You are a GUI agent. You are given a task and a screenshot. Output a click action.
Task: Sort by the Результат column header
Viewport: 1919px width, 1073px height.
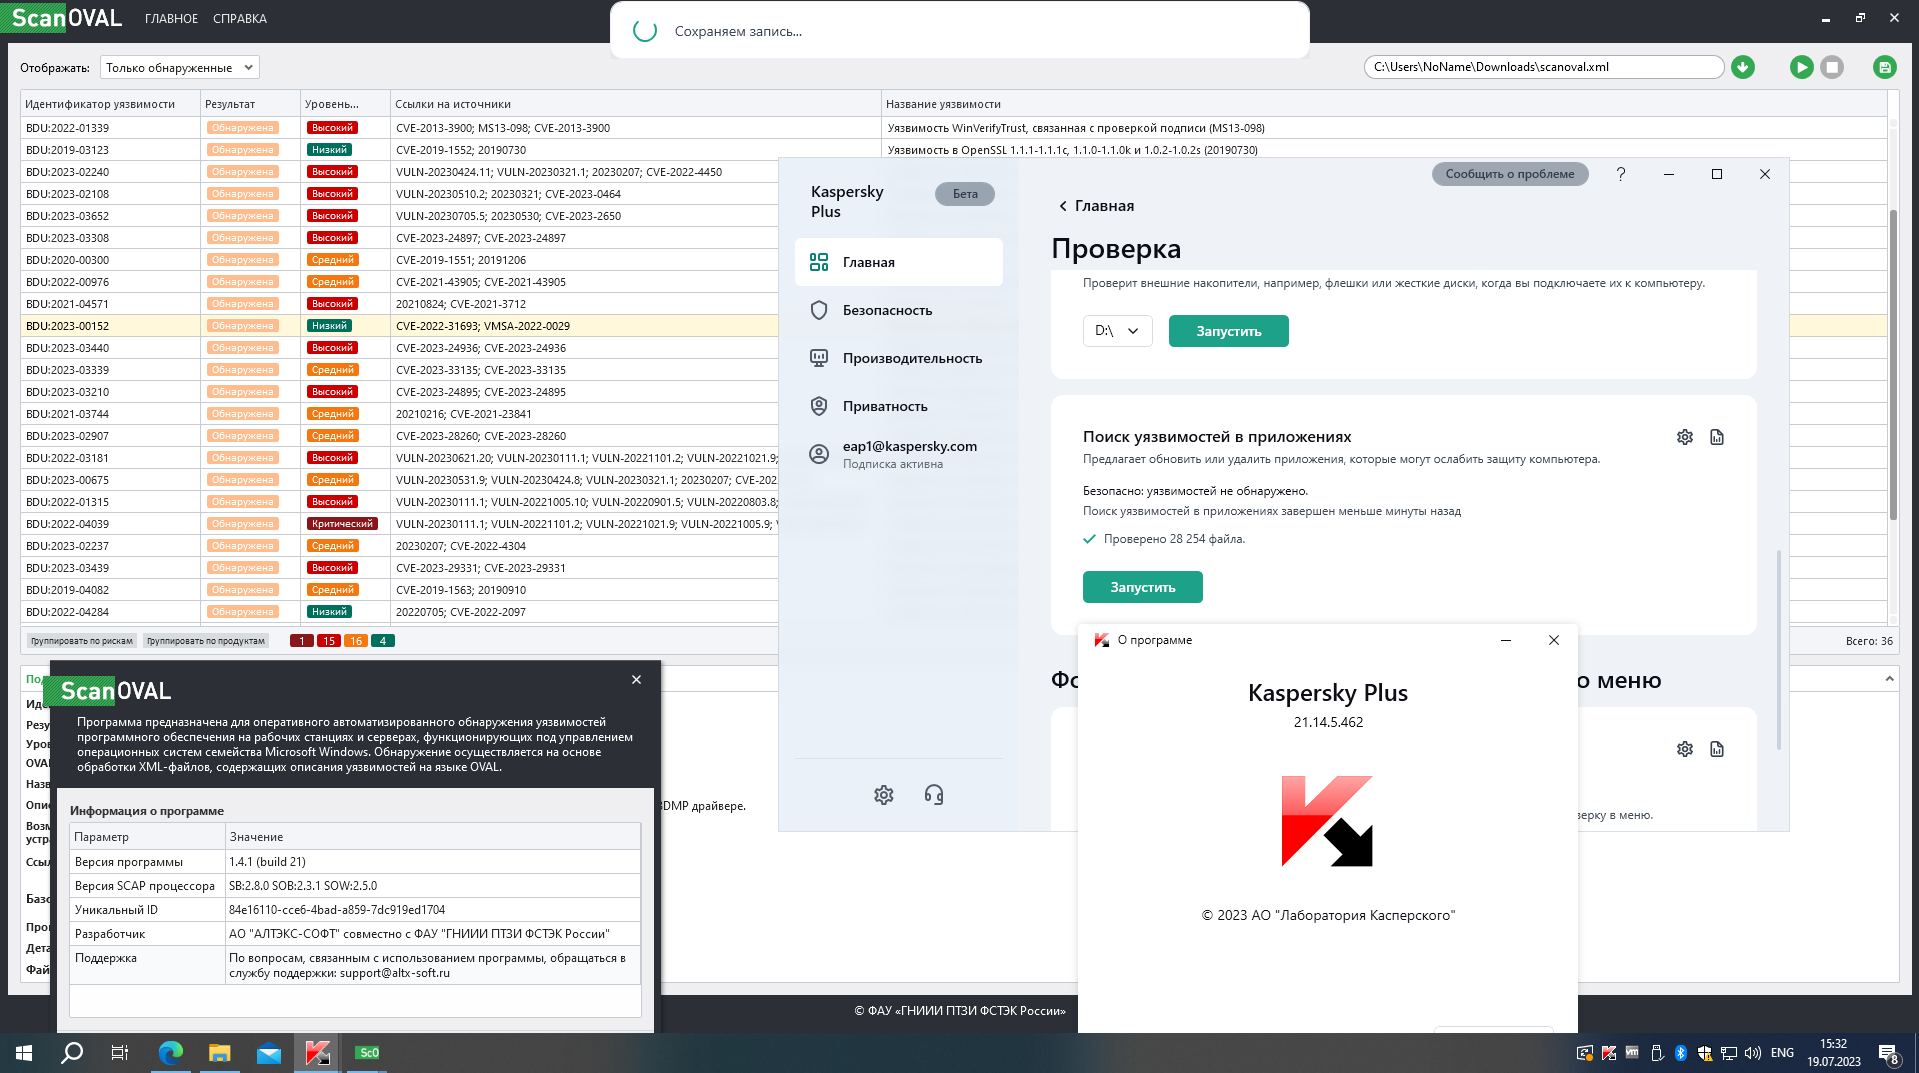[250, 104]
